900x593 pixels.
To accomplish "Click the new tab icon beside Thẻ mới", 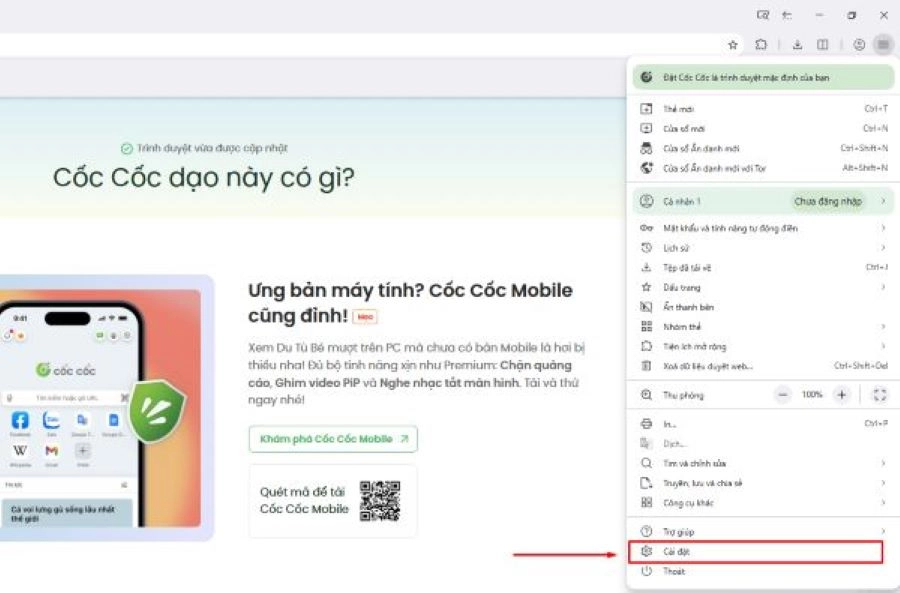I will click(x=646, y=108).
